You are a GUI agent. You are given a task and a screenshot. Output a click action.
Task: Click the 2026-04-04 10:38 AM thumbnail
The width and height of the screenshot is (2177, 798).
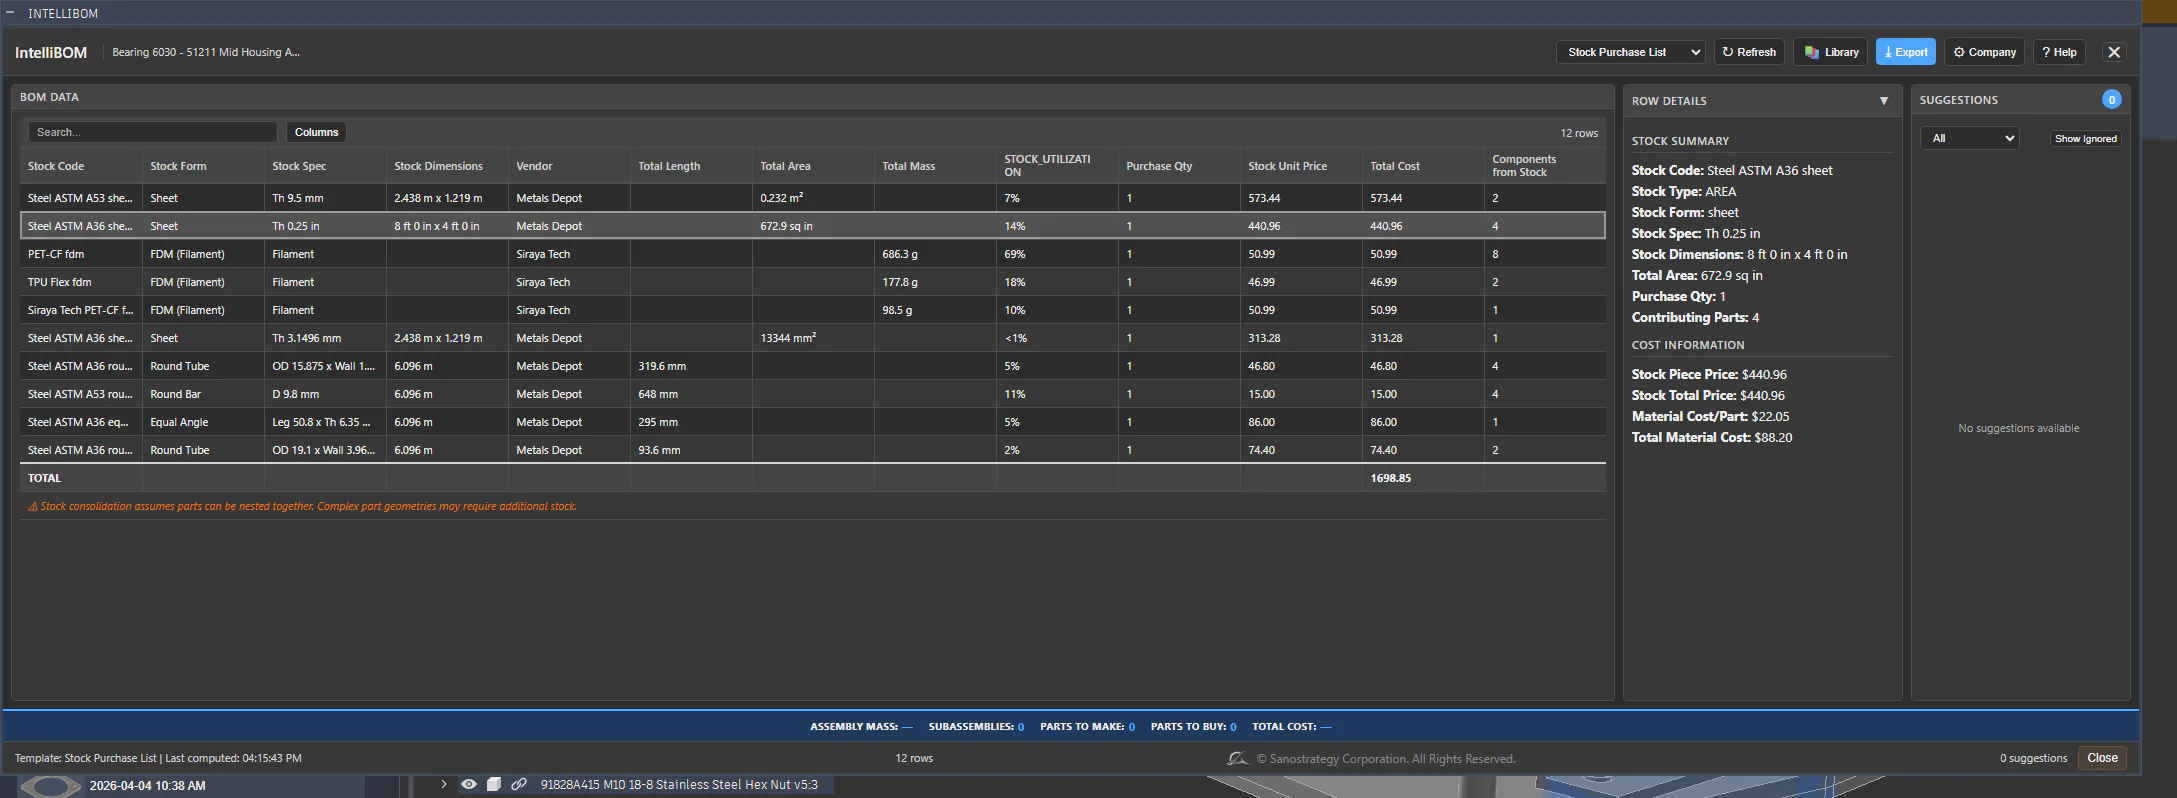pos(51,786)
